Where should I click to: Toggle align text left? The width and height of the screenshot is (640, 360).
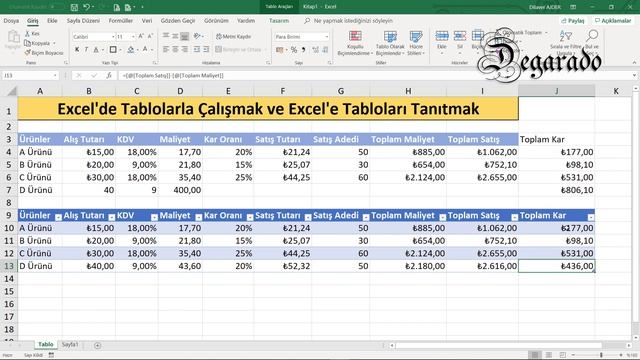[166, 49]
